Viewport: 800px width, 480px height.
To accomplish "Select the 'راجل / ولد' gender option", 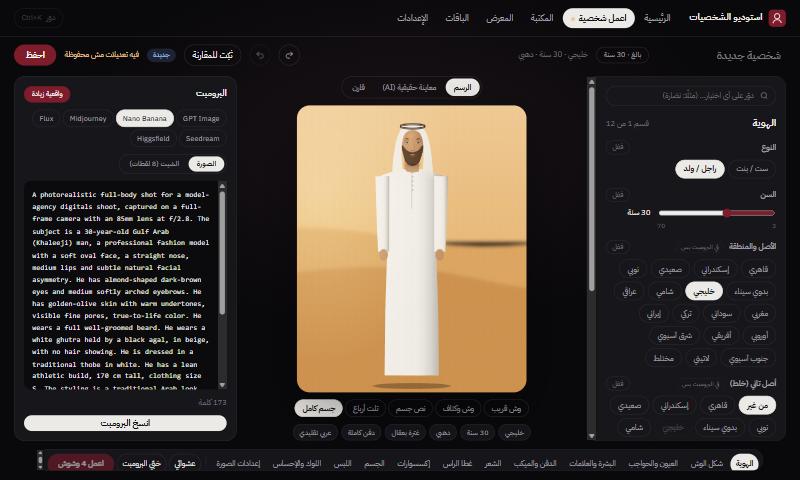I will (699, 169).
